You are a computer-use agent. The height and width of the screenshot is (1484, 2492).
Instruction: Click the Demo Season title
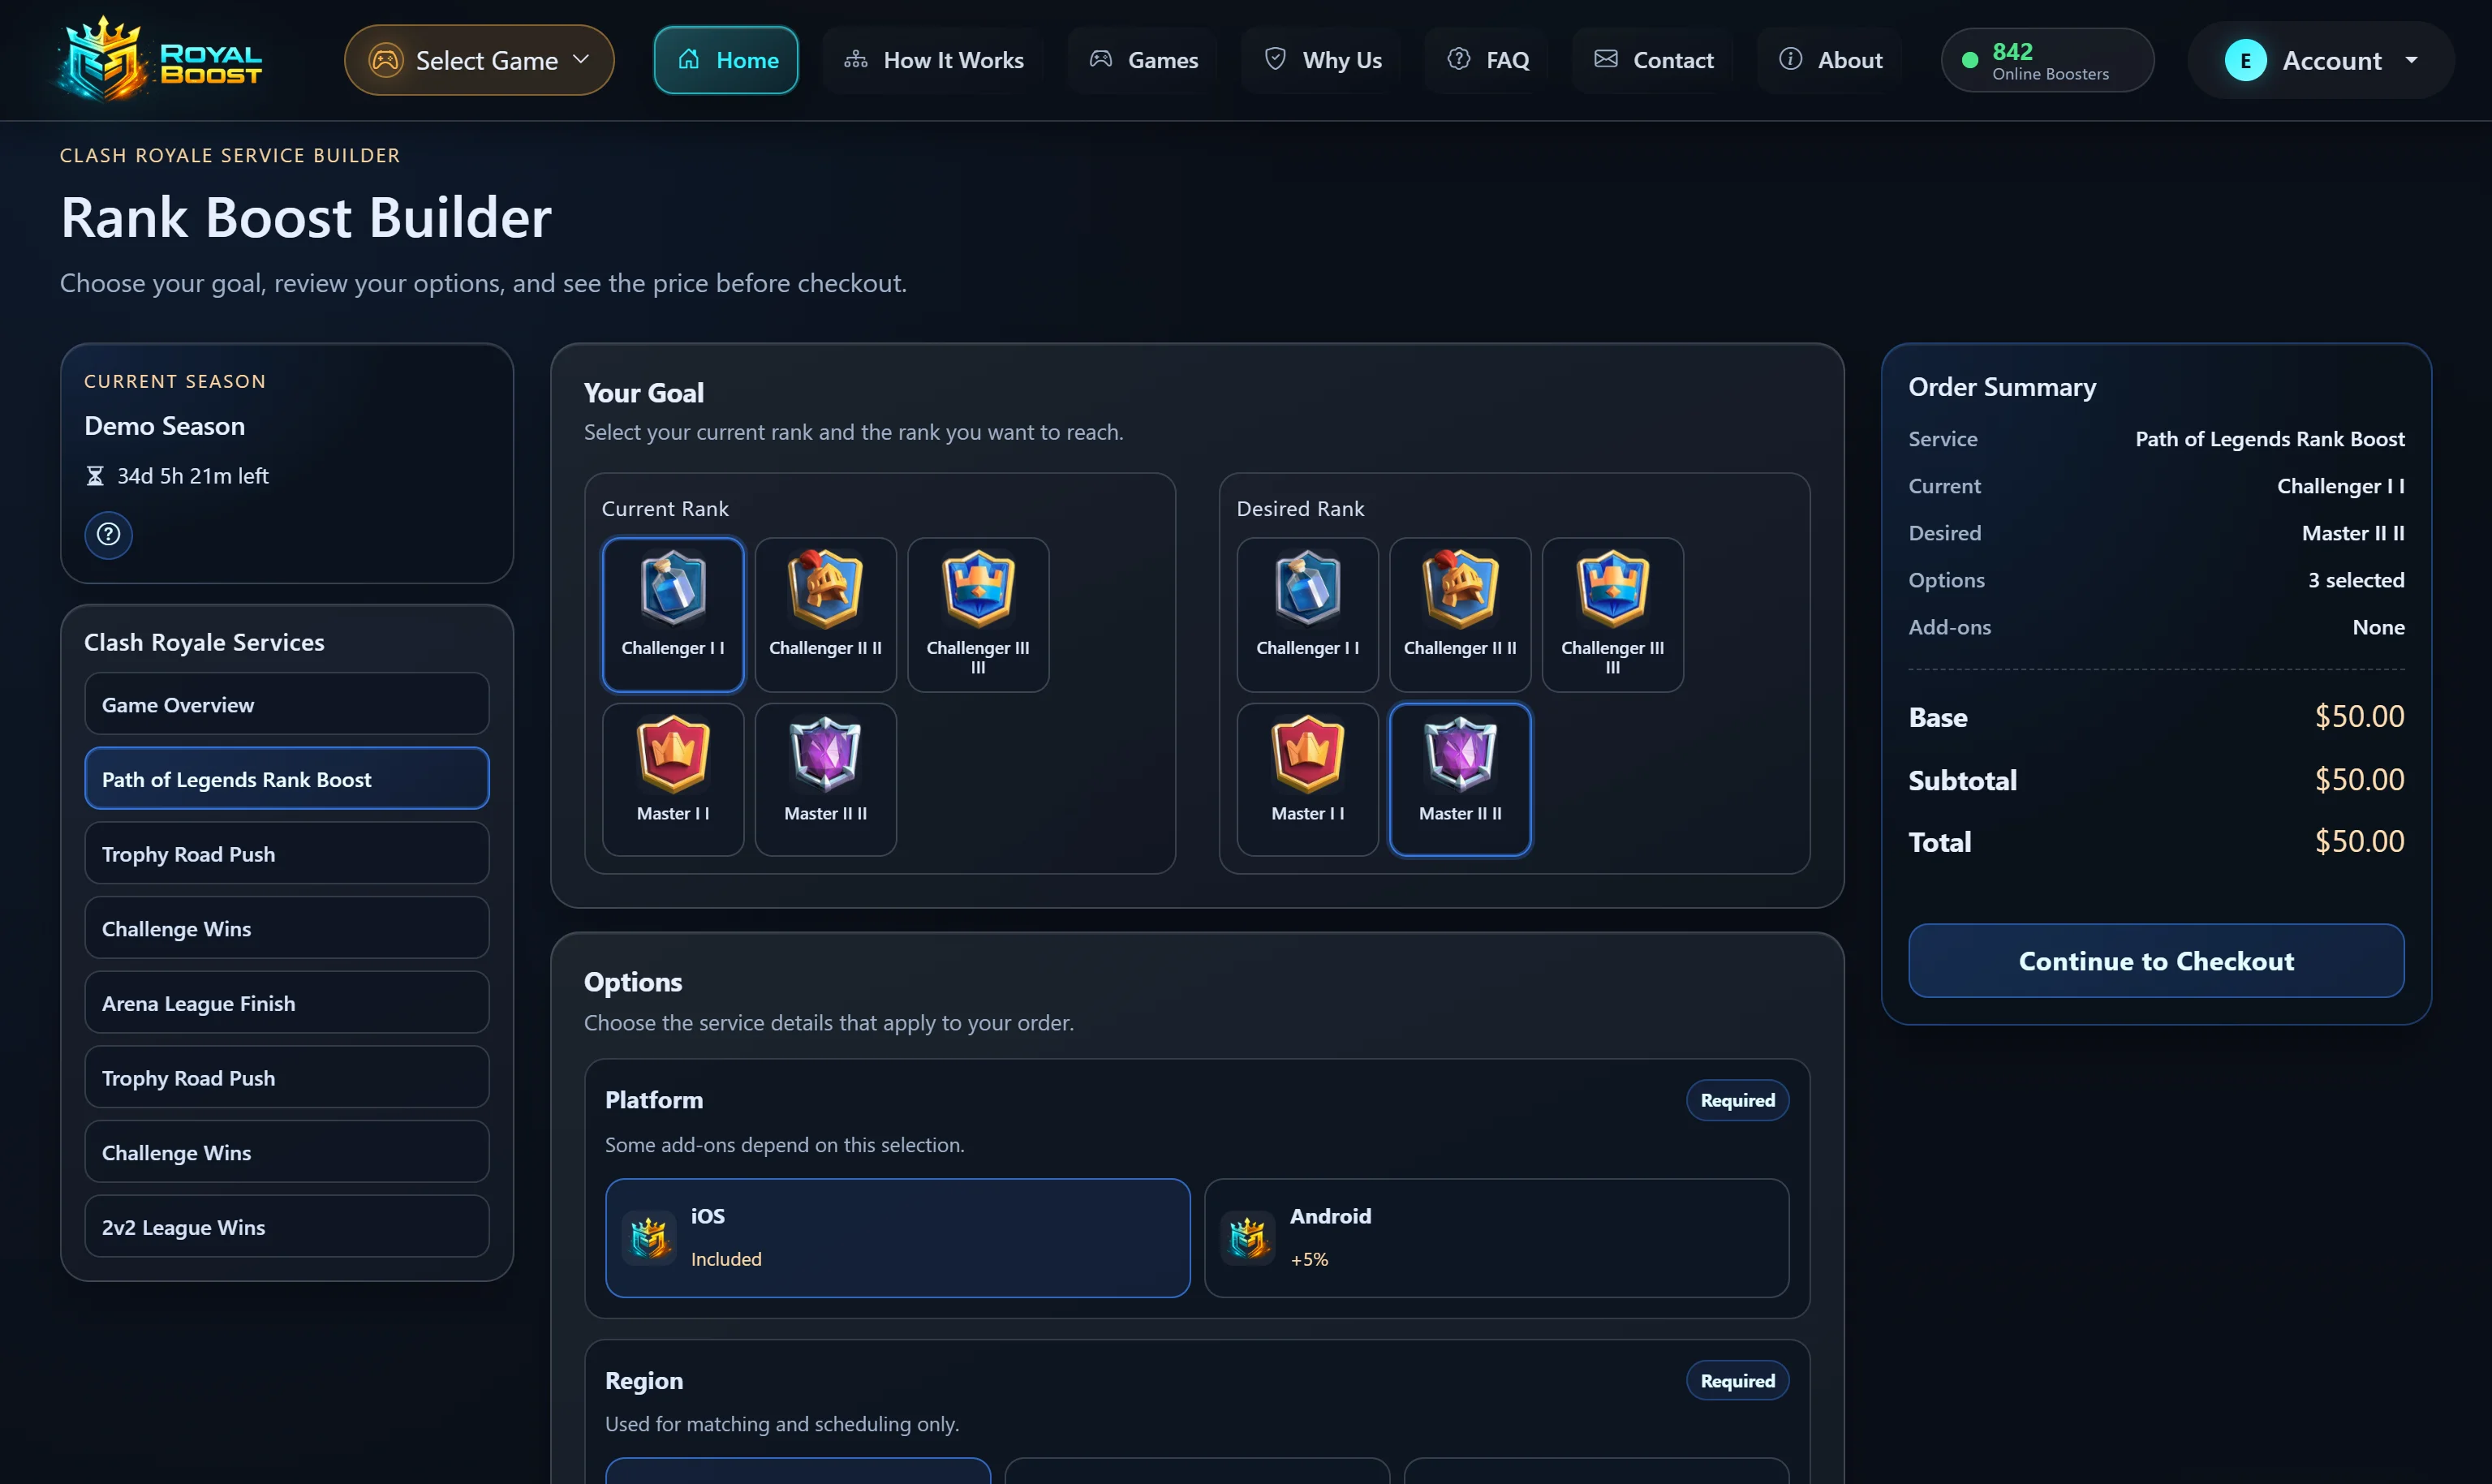(x=165, y=426)
